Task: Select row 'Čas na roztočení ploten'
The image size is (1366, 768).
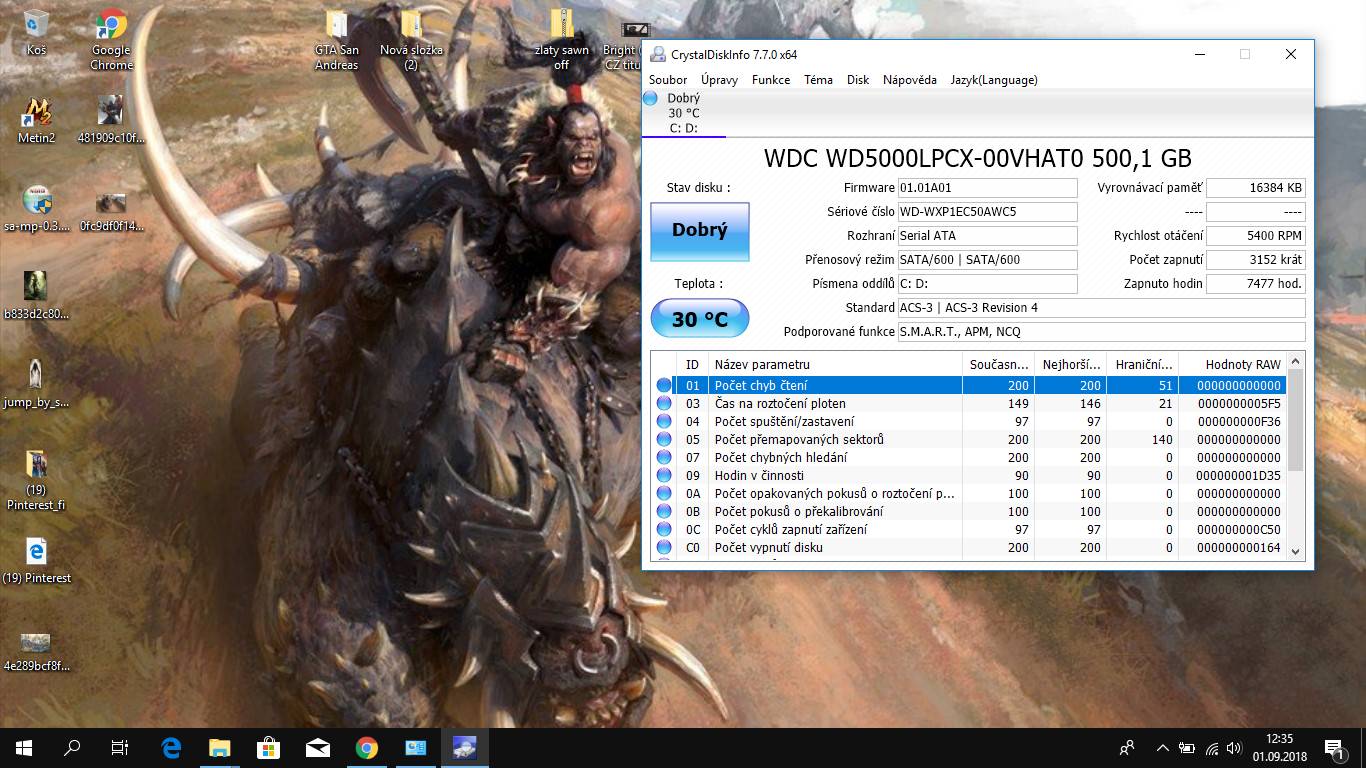Action: coord(968,403)
